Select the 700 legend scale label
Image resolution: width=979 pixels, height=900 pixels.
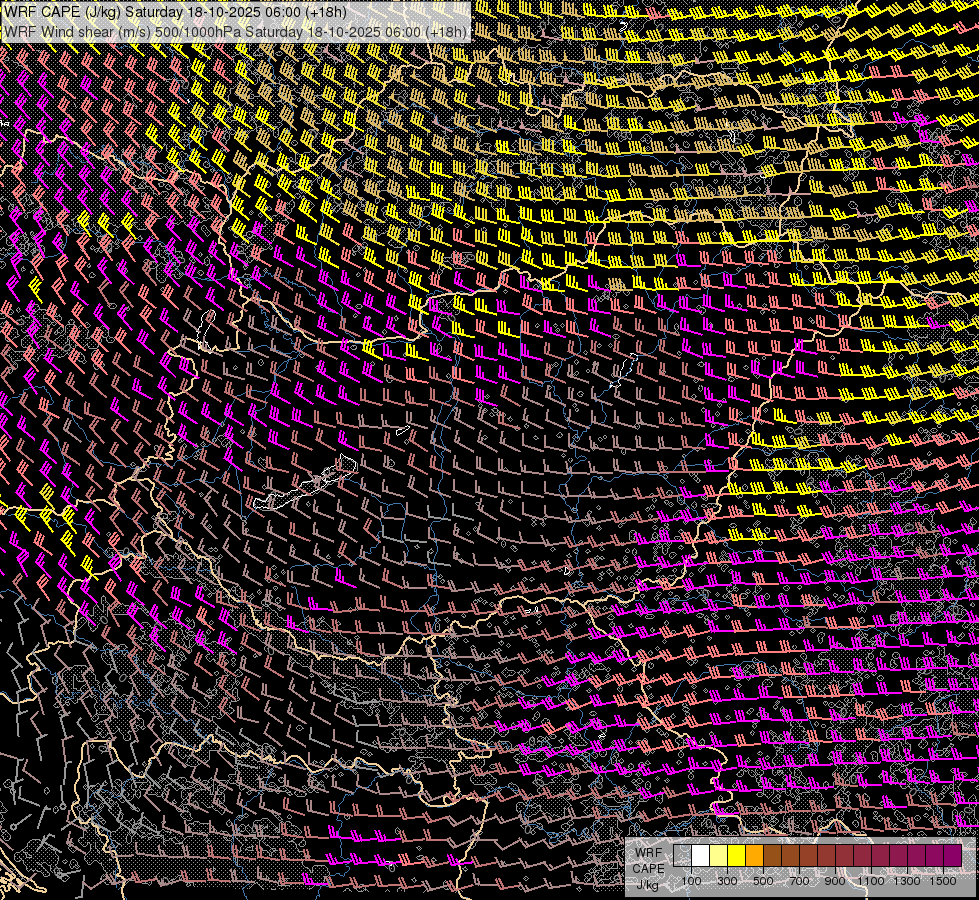(x=799, y=881)
